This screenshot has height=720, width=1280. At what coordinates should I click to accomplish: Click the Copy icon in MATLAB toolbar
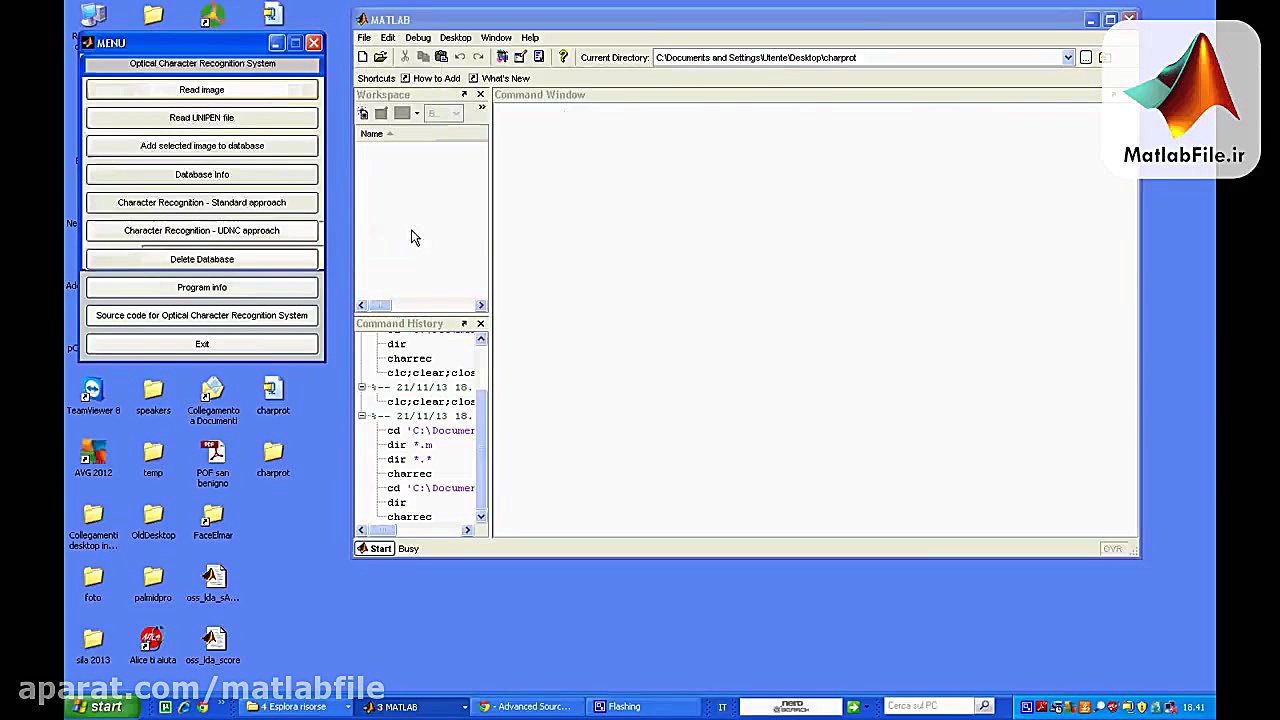[422, 57]
